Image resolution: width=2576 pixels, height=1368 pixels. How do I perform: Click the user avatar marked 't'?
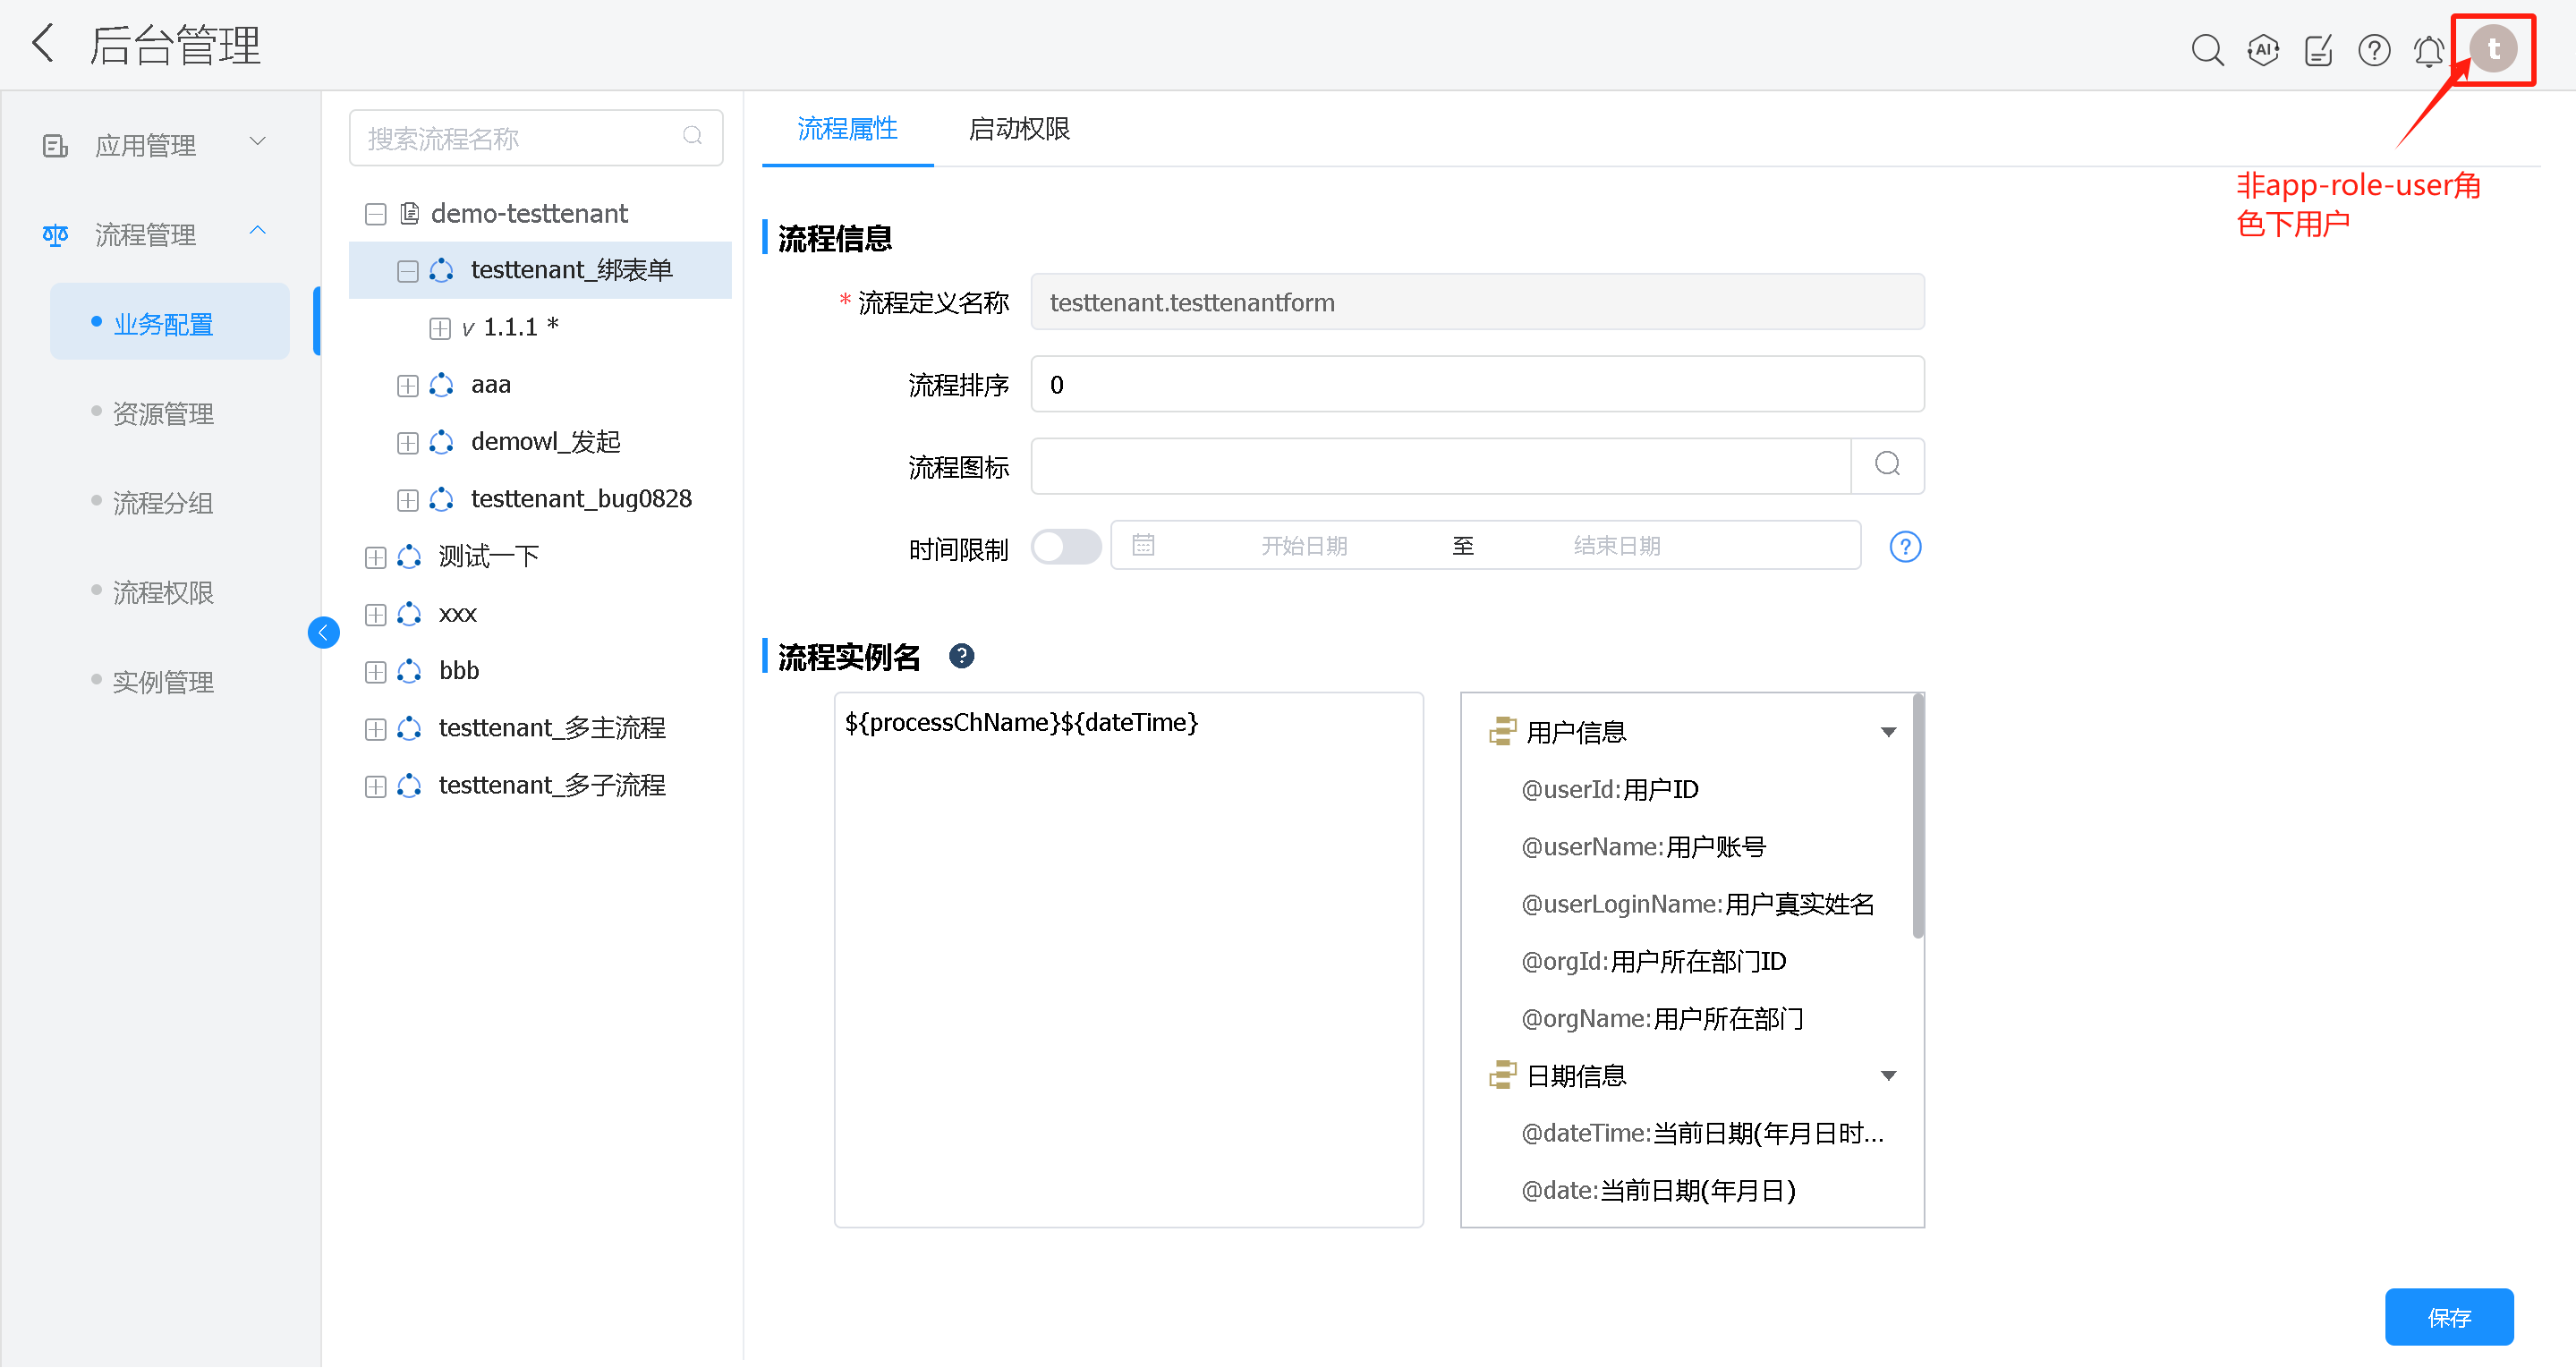(x=2492, y=47)
